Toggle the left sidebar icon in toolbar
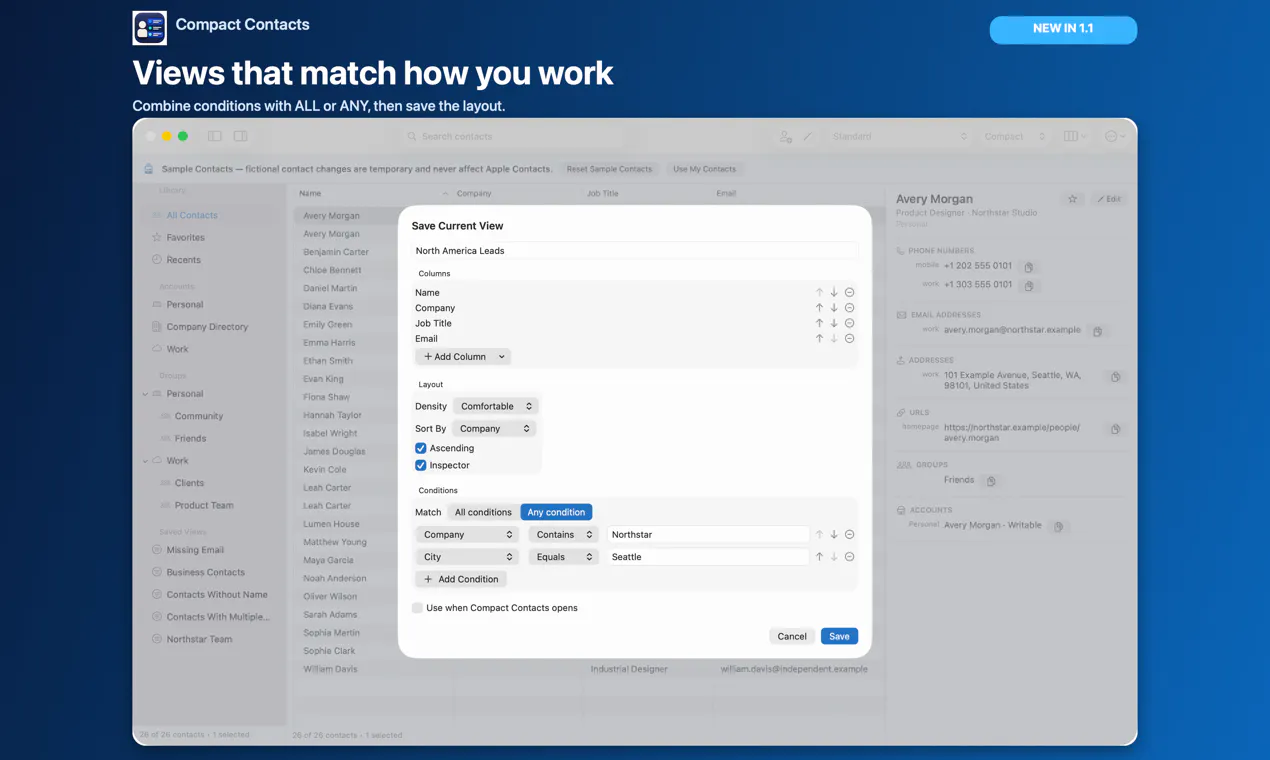The height and width of the screenshot is (760, 1270). pos(215,136)
